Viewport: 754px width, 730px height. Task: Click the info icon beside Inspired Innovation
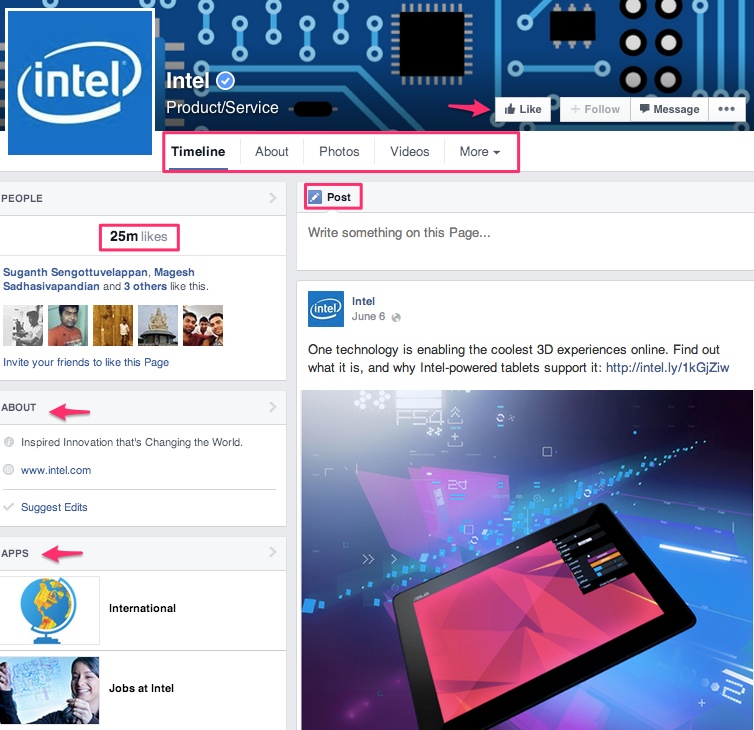pos(9,442)
